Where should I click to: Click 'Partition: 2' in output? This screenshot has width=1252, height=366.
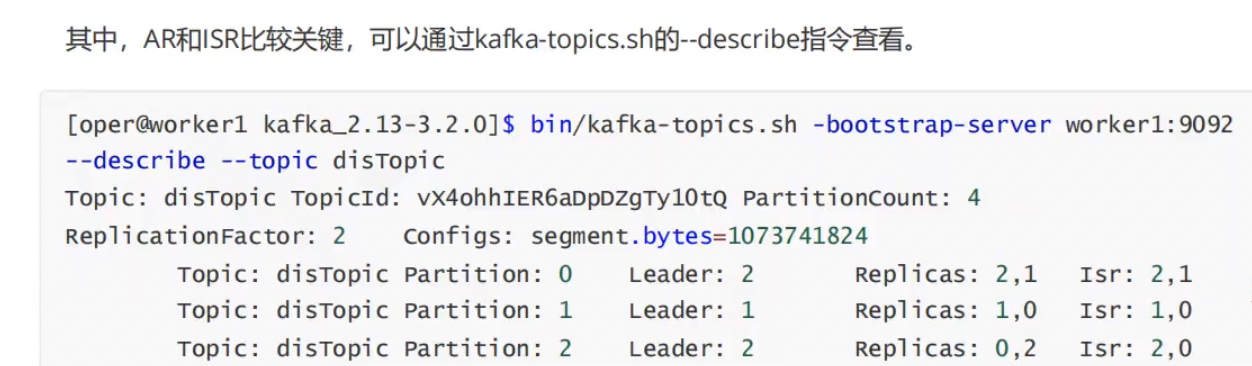488,349
